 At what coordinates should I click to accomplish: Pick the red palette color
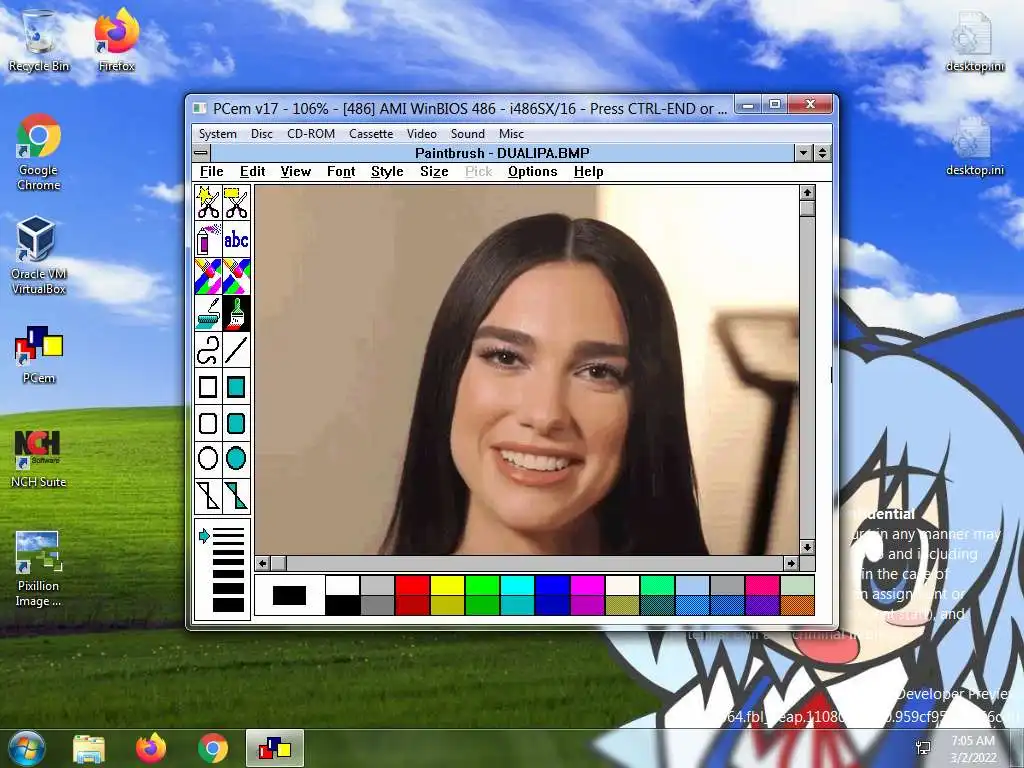[412, 584]
